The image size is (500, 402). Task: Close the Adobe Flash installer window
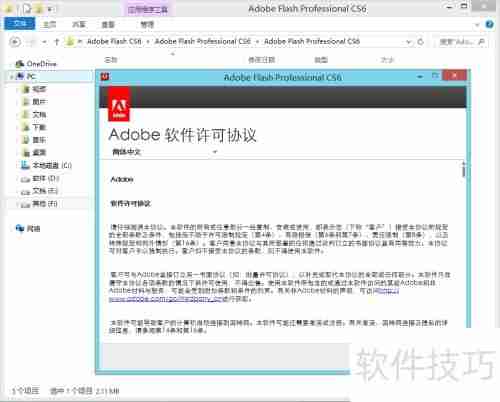pos(454,76)
